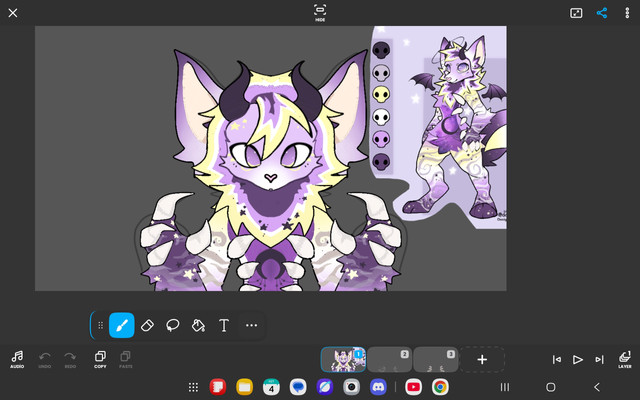Launch YouTube from the taskbar

[x=413, y=387]
